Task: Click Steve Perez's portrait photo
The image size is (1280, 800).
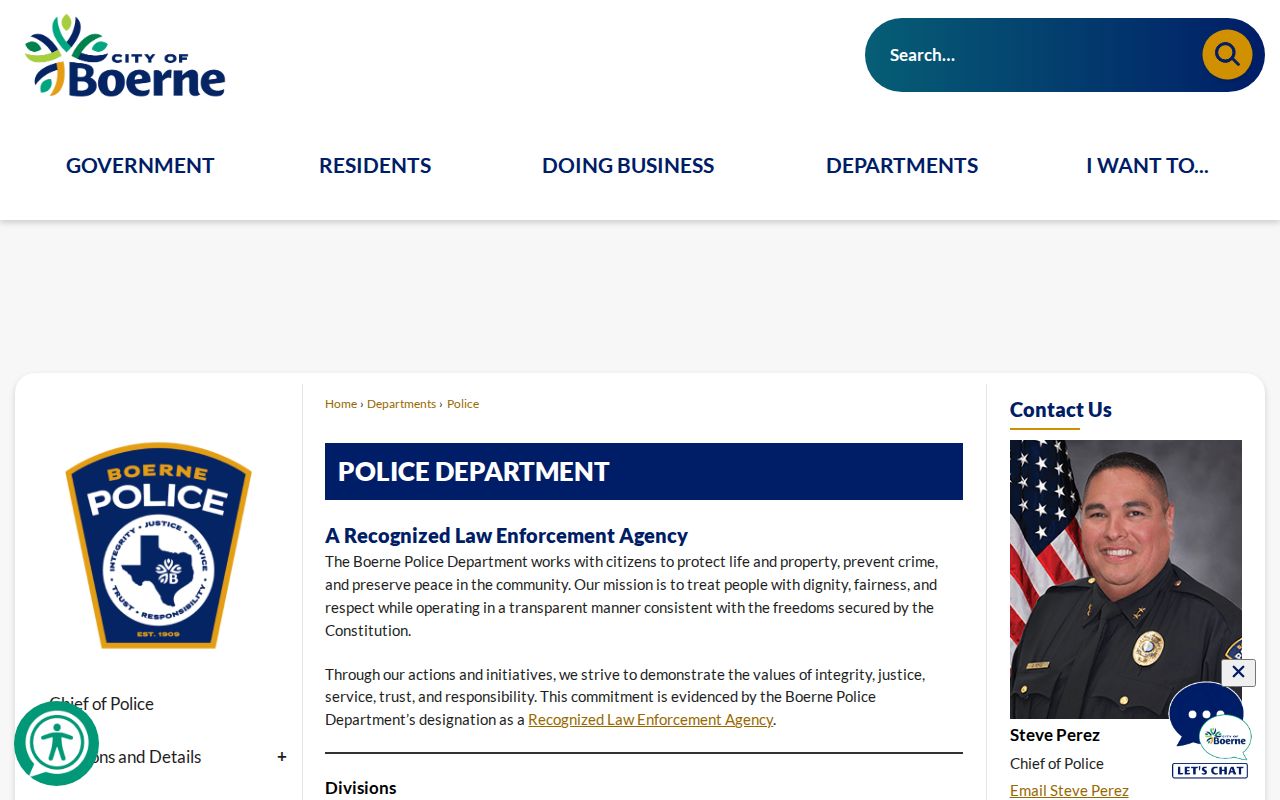Action: [1126, 579]
